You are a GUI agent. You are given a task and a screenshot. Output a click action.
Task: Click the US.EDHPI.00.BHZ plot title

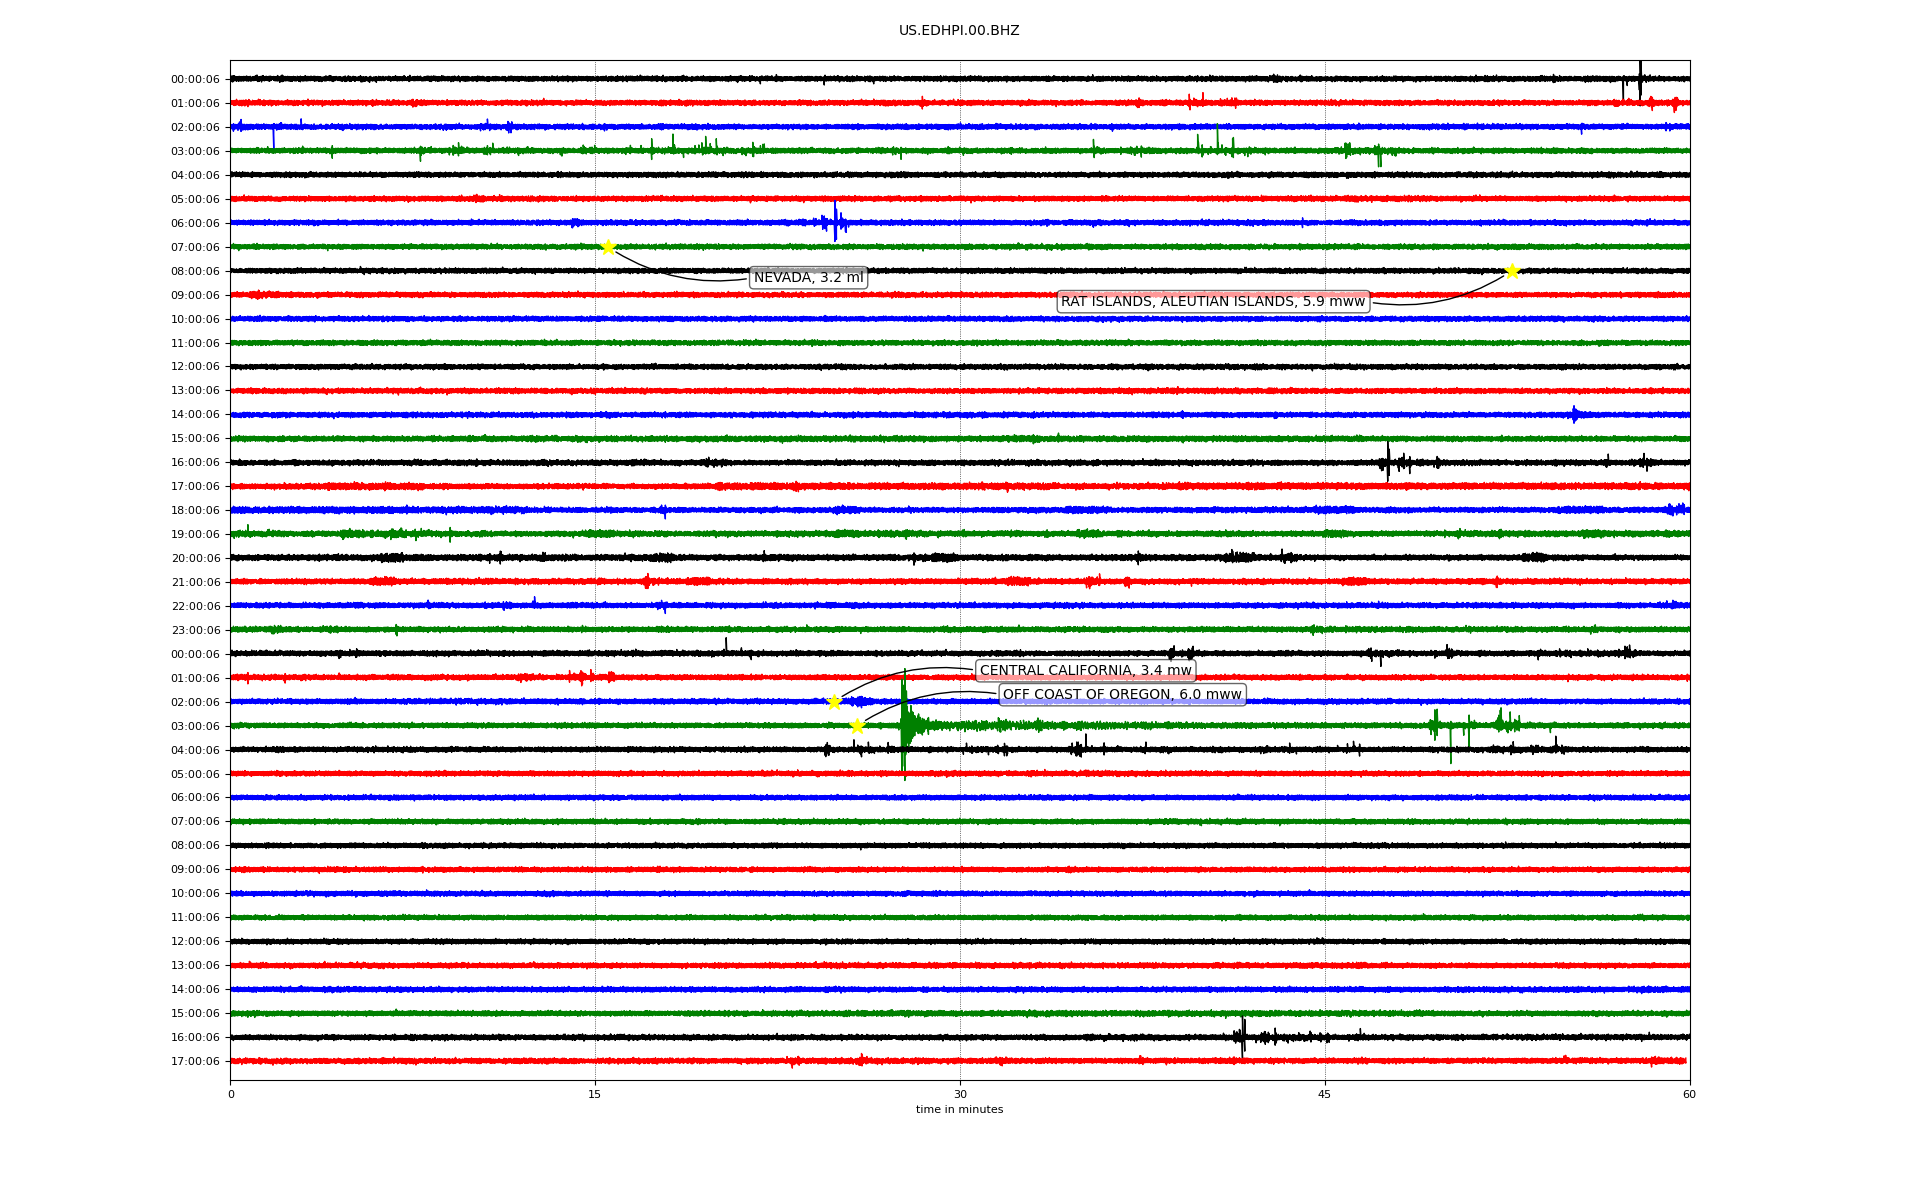[959, 31]
